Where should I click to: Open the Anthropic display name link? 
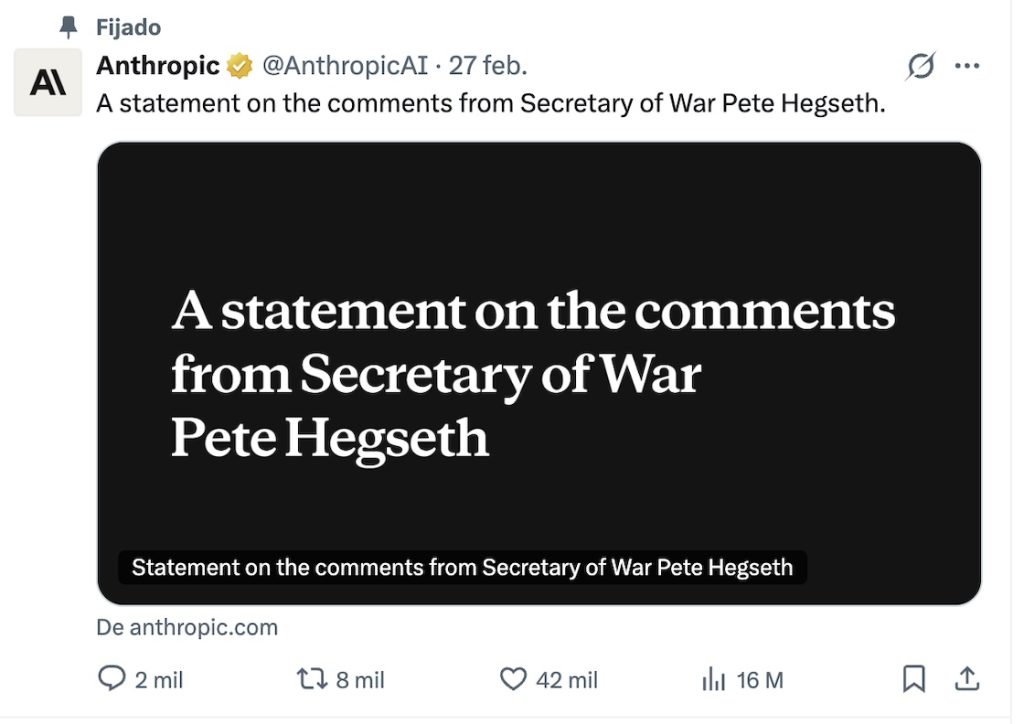157,67
